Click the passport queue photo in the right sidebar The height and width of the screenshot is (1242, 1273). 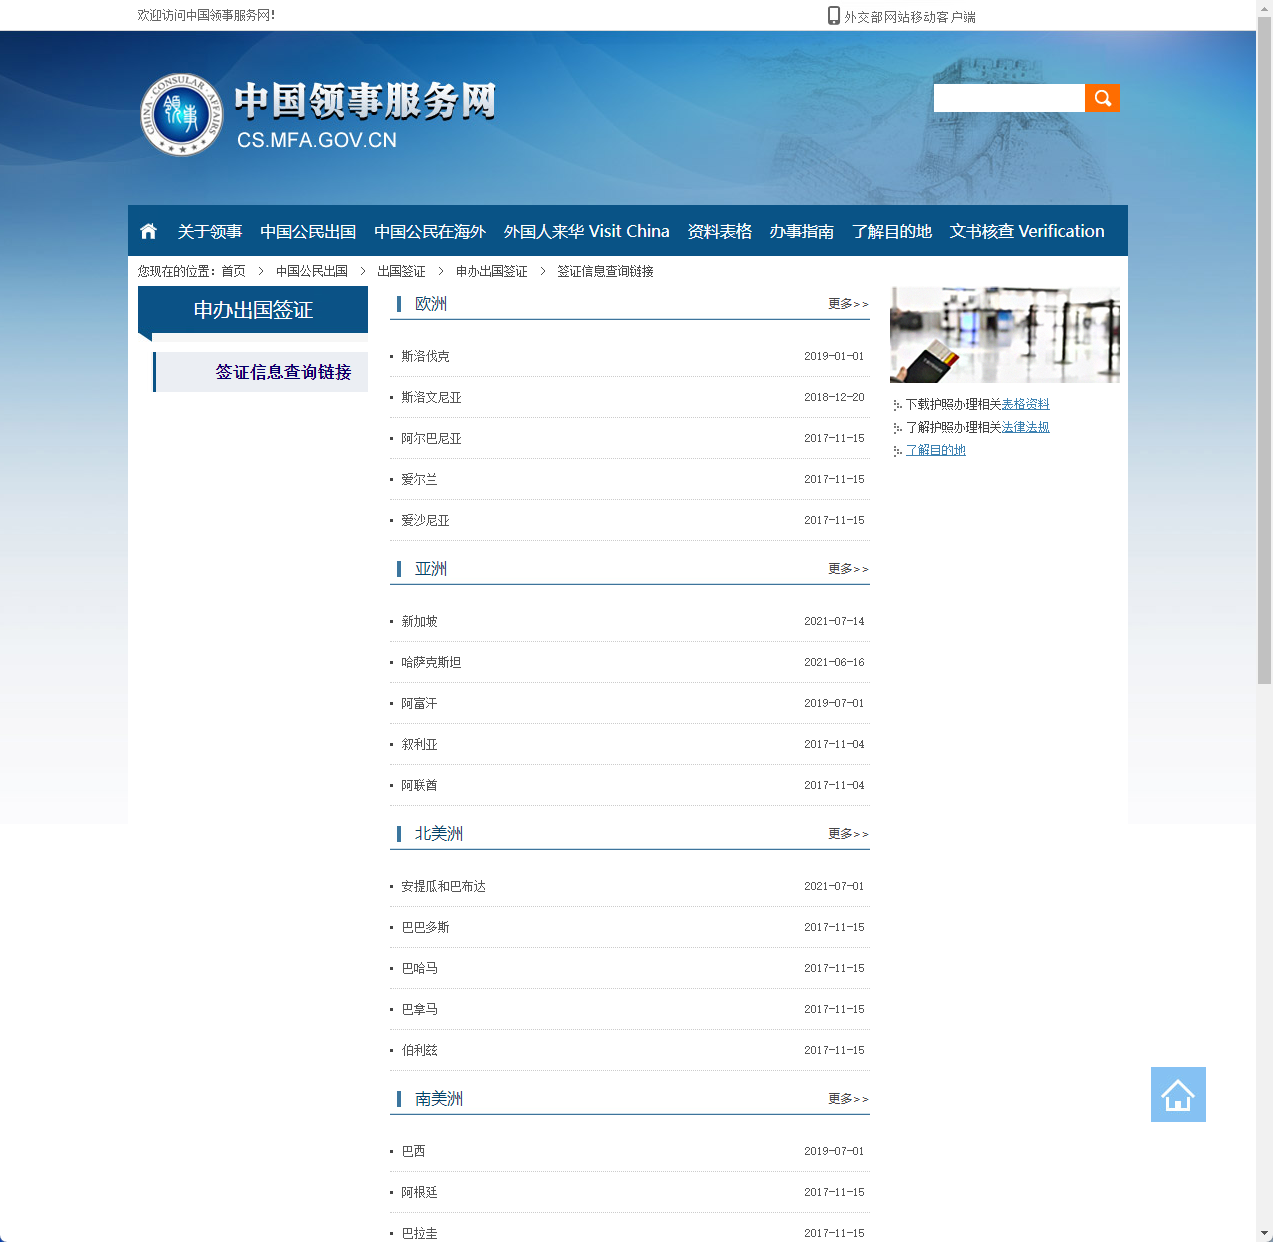coord(1004,334)
